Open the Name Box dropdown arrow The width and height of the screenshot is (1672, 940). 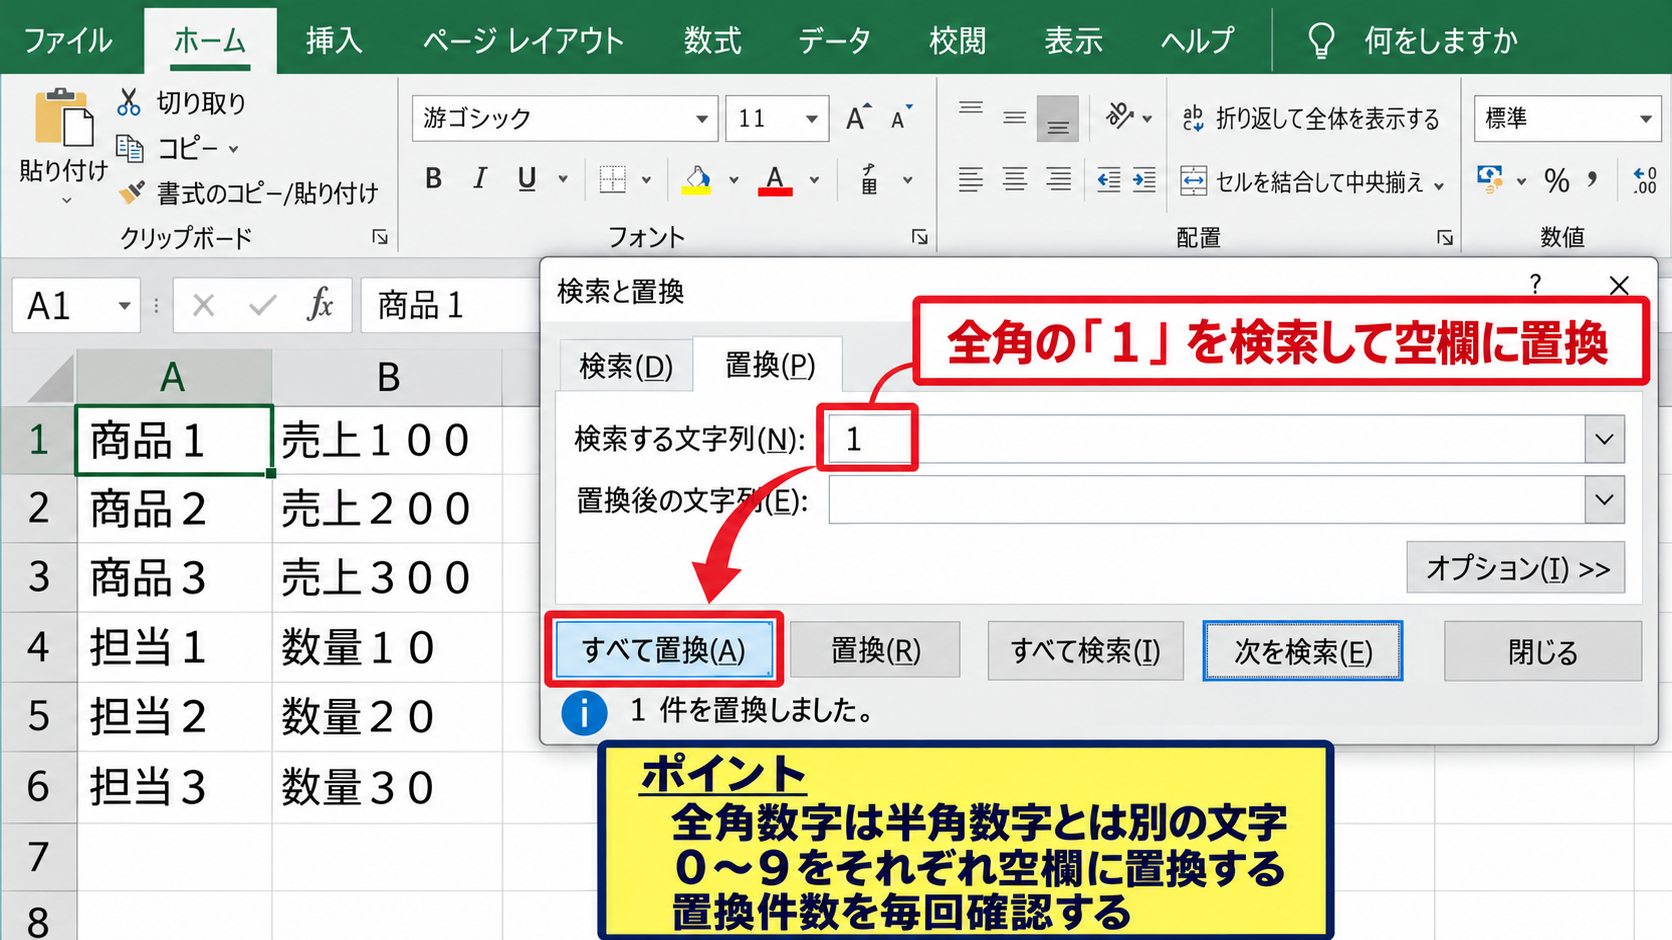click(124, 305)
